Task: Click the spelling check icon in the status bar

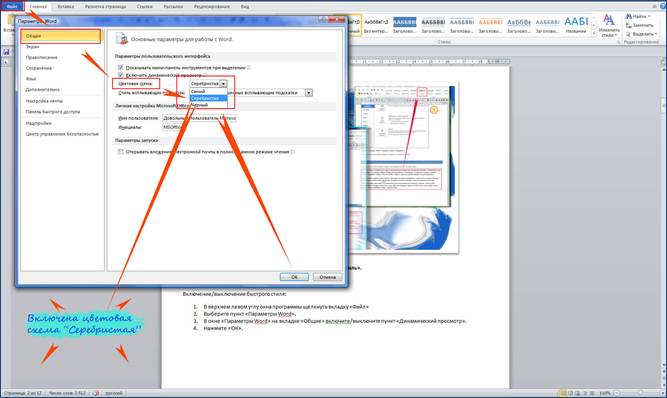Action: (x=96, y=393)
